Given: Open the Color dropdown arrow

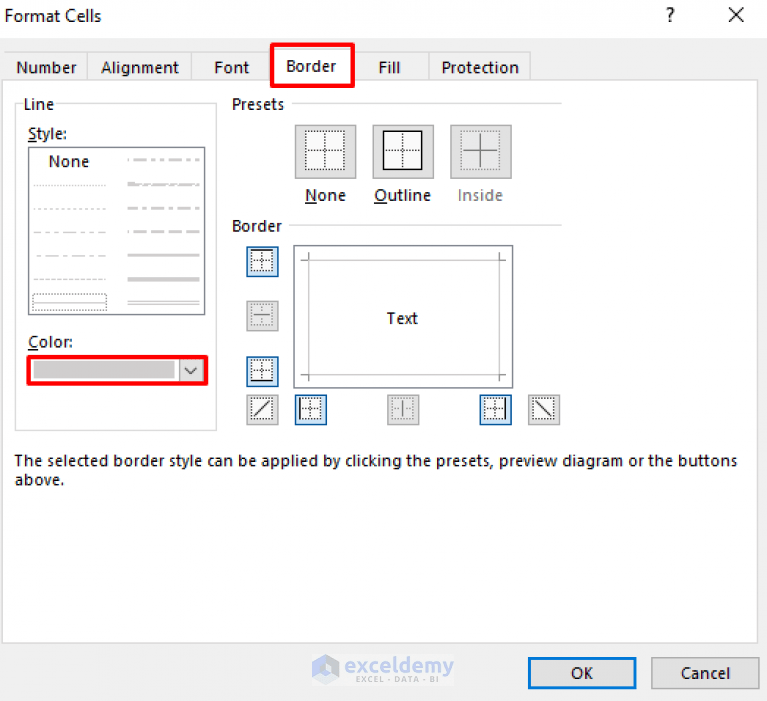Looking at the screenshot, I should 191,370.
